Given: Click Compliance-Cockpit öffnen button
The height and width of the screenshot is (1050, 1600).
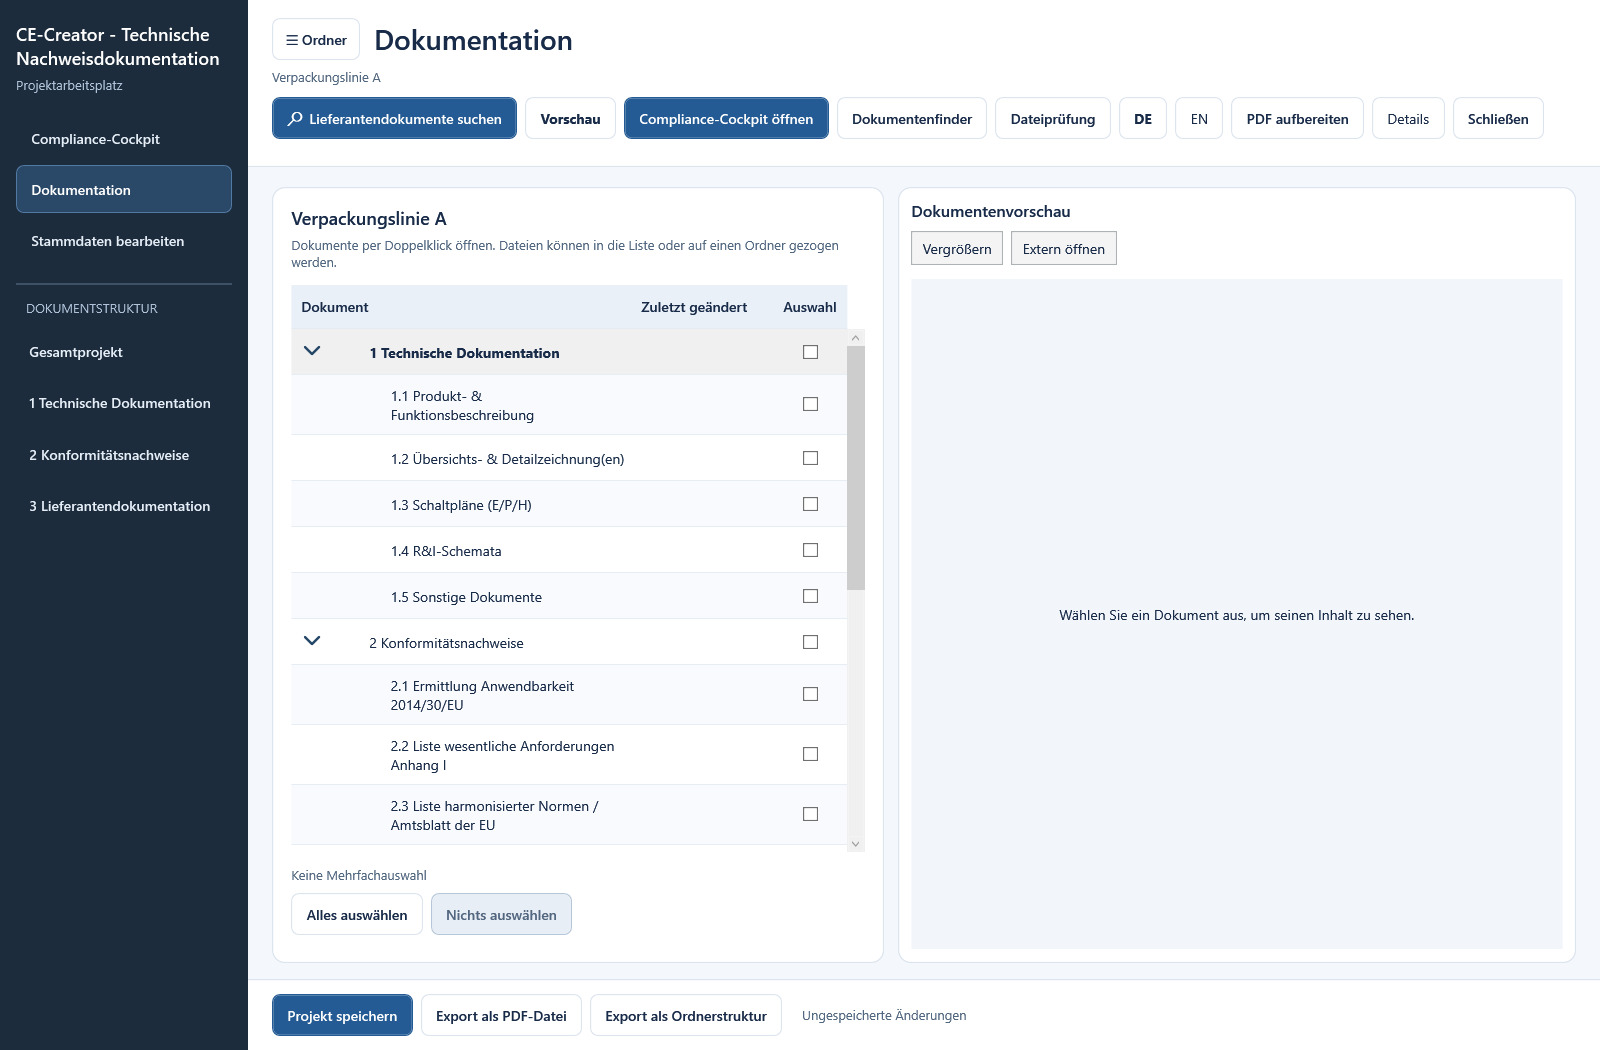Looking at the screenshot, I should pos(726,119).
